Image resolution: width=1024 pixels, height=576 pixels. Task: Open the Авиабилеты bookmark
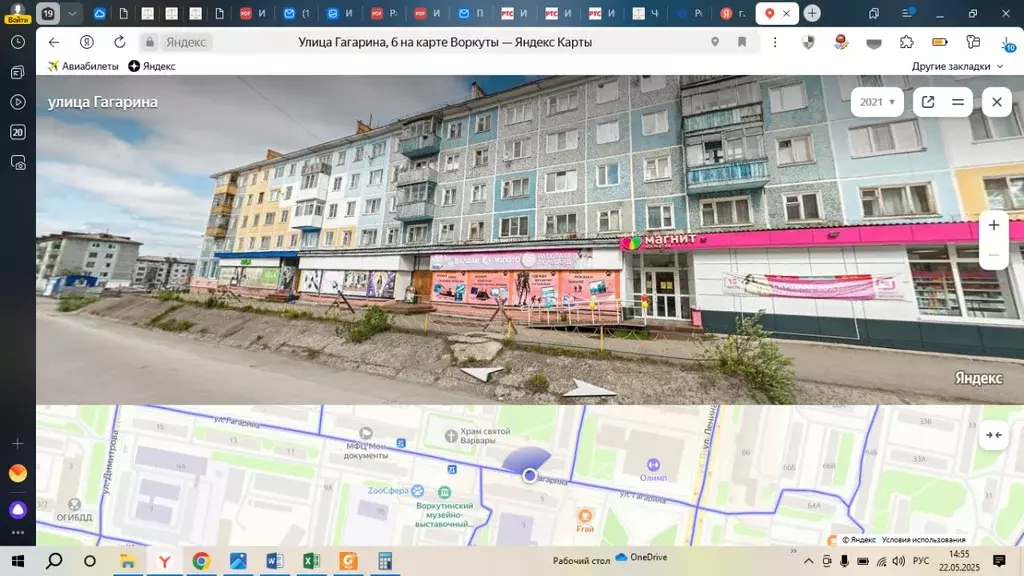coord(83,66)
